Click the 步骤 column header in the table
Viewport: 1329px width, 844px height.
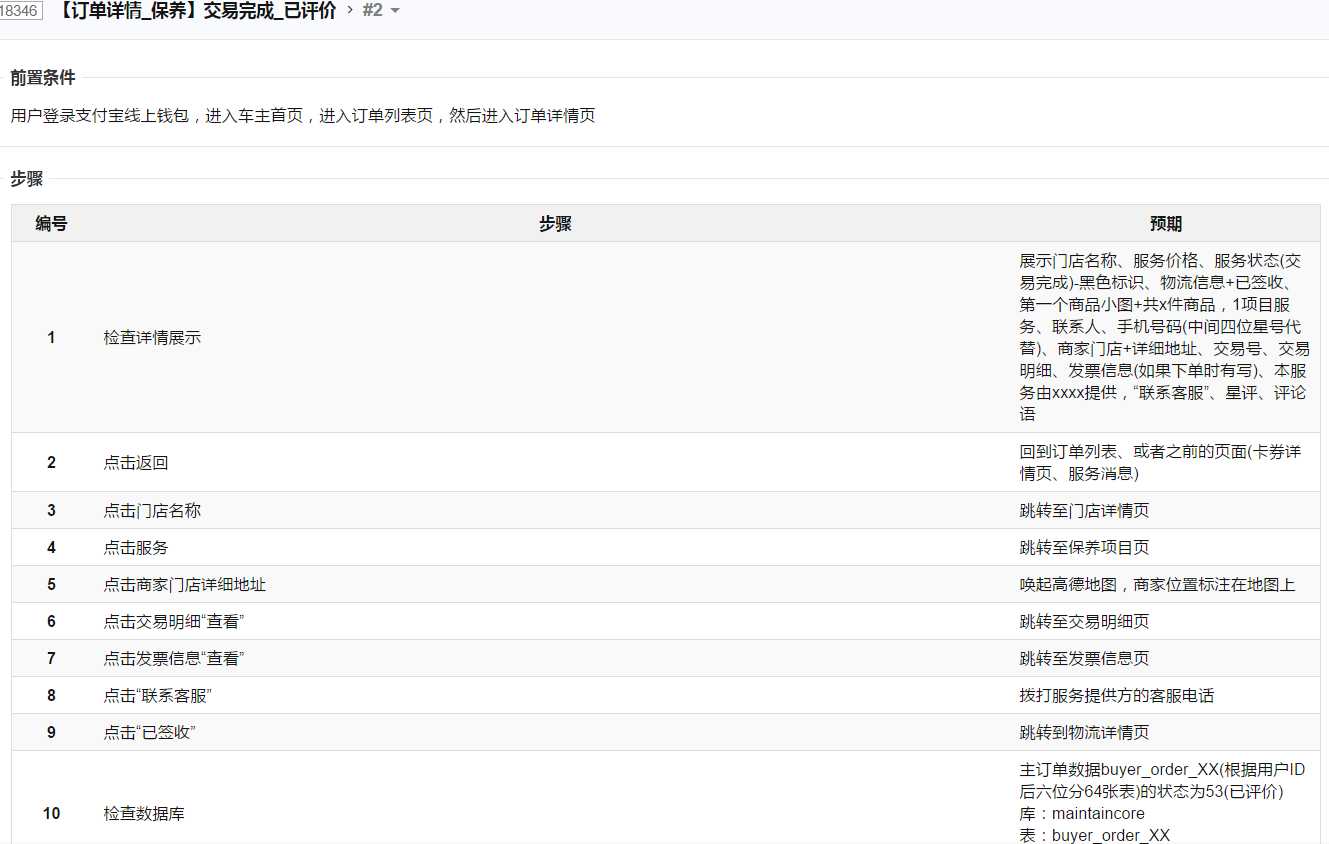pyautogui.click(x=555, y=224)
